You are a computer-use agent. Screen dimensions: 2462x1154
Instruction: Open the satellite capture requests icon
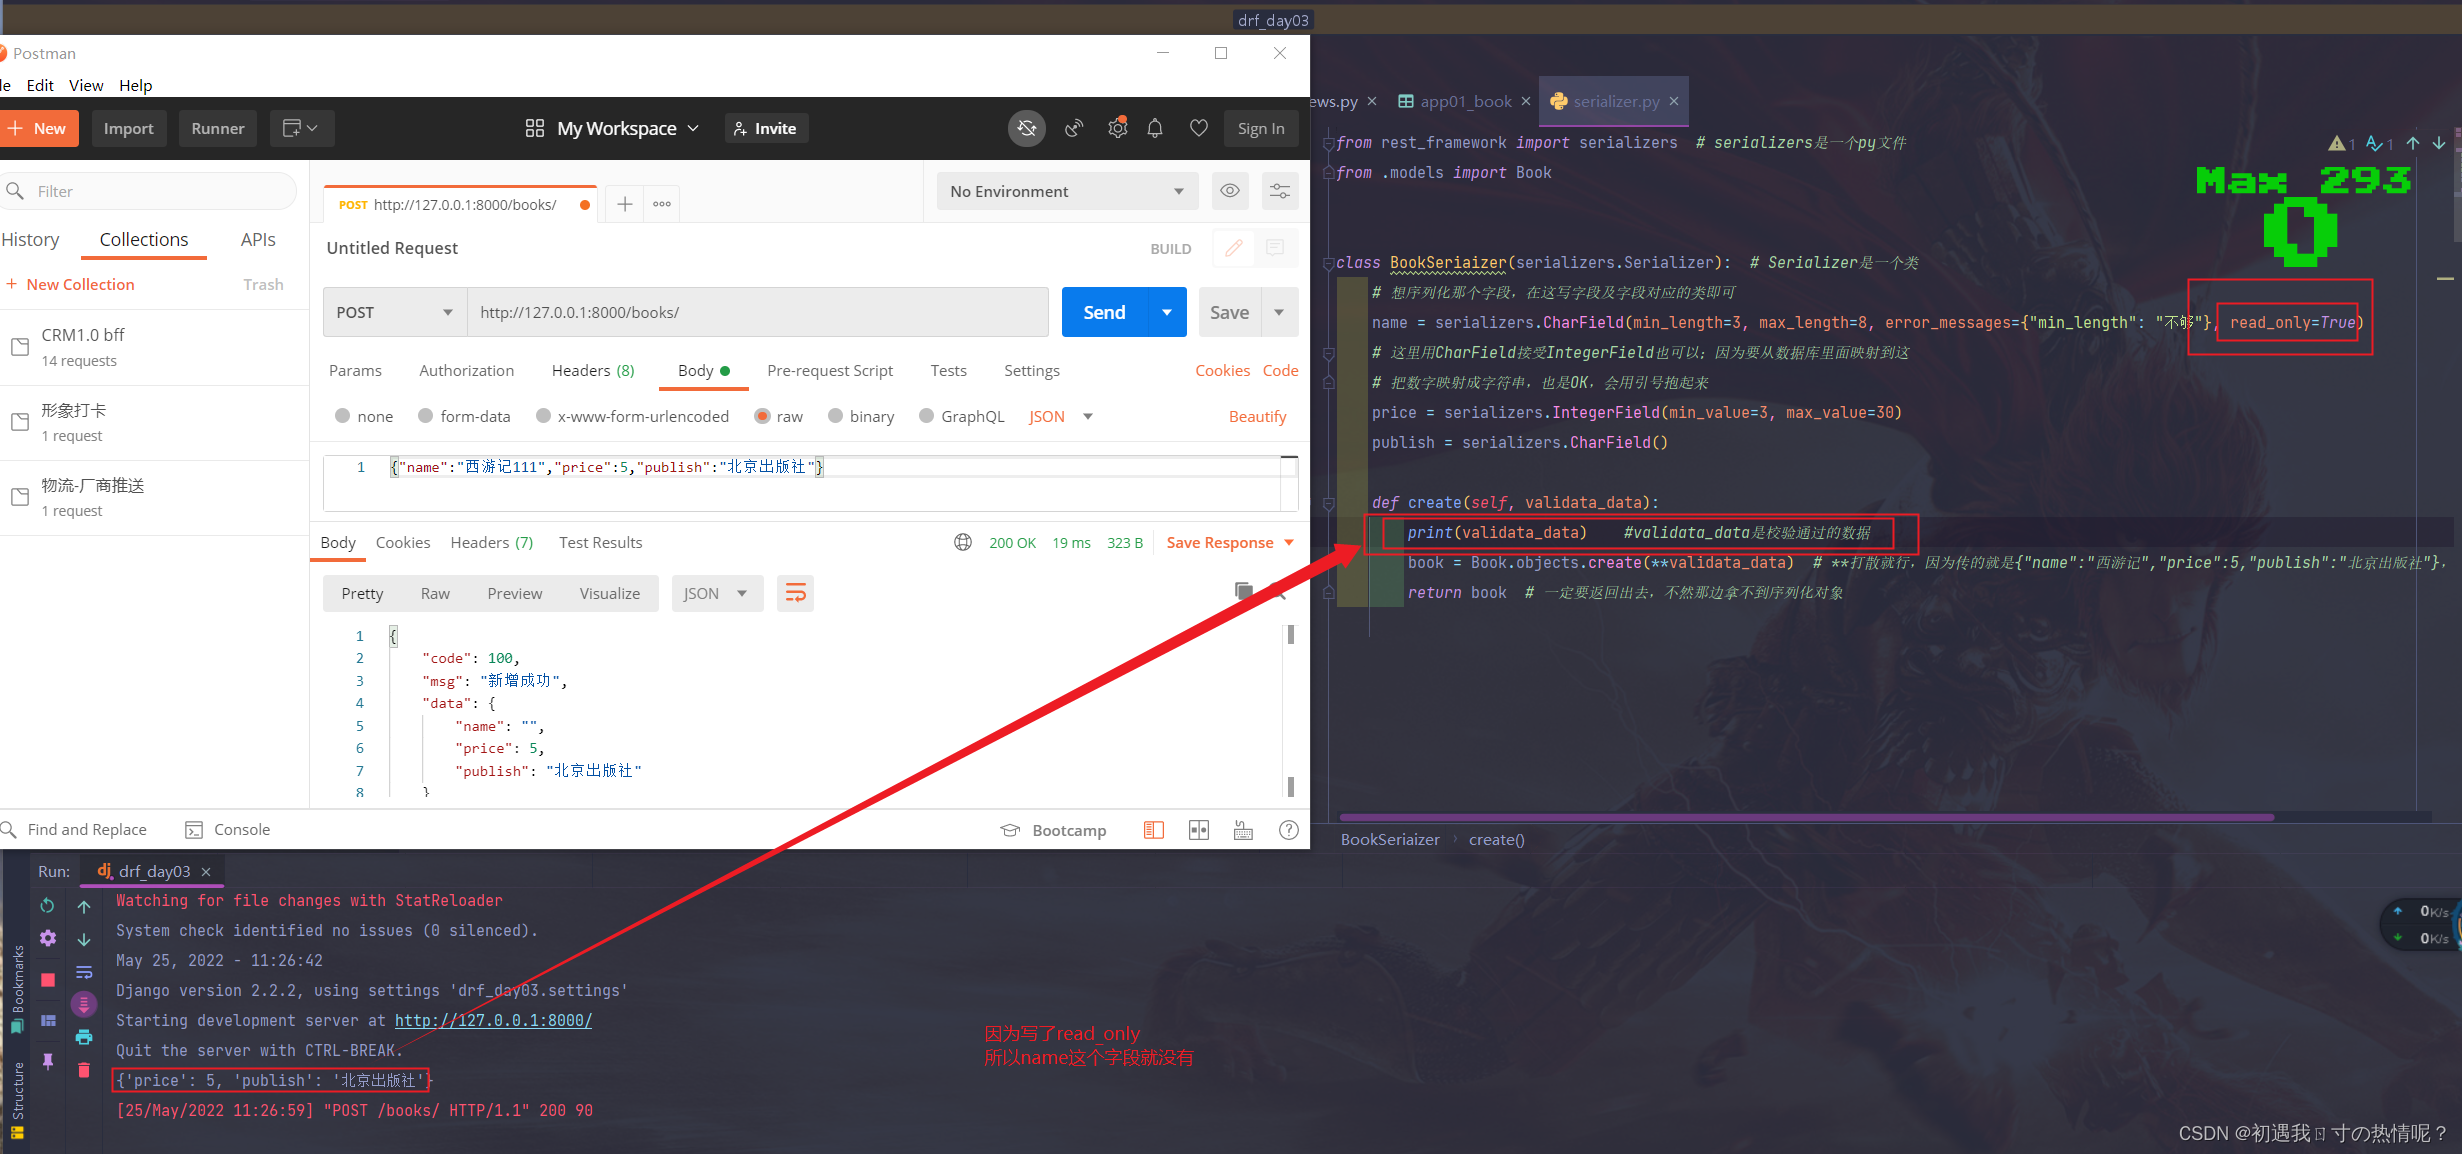(1074, 128)
